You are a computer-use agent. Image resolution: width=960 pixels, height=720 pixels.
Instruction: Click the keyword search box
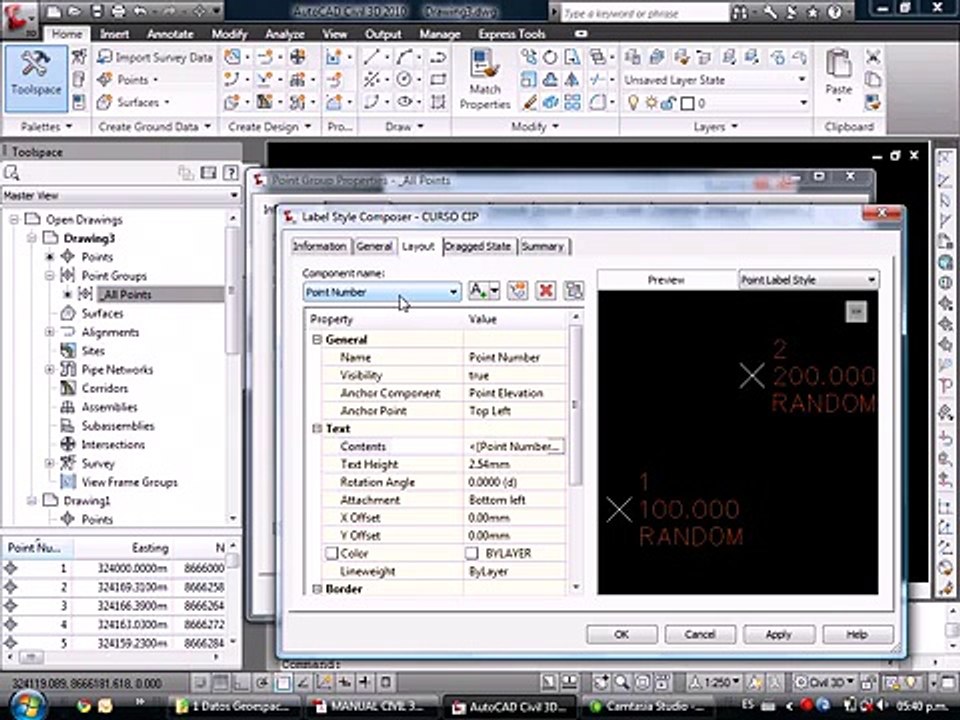tap(643, 12)
